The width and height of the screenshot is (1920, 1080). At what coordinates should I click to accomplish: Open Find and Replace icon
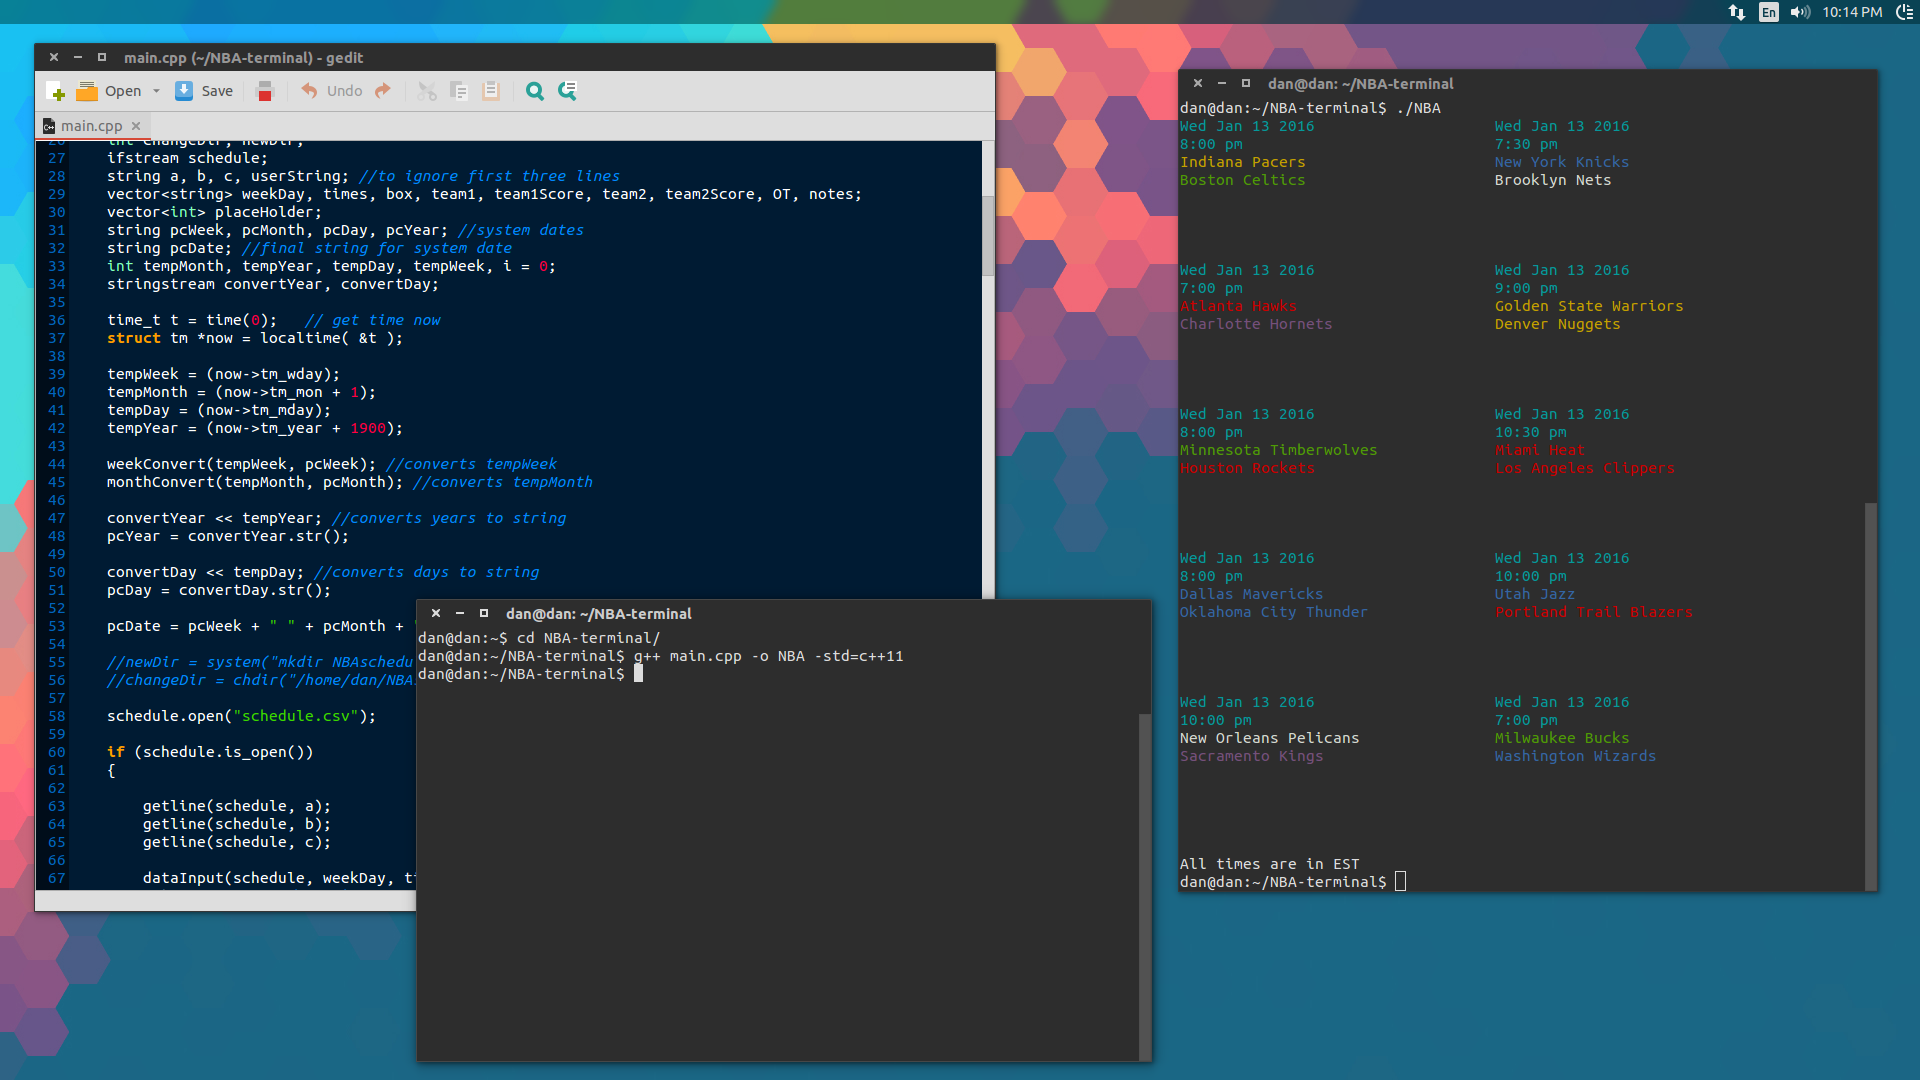[567, 91]
